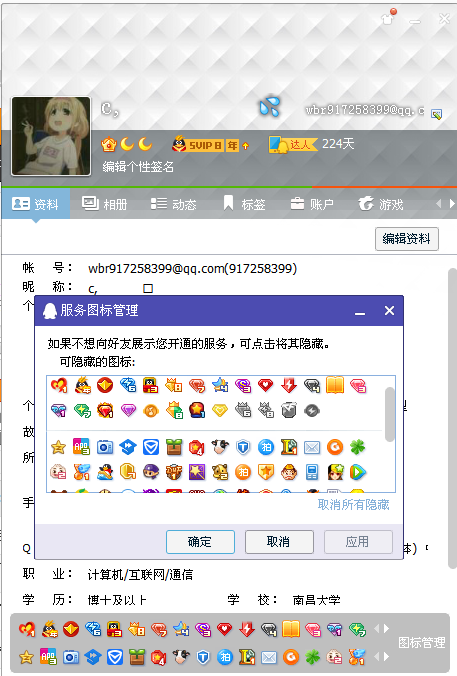
Task: Open the 账户 tab
Action: (312, 203)
